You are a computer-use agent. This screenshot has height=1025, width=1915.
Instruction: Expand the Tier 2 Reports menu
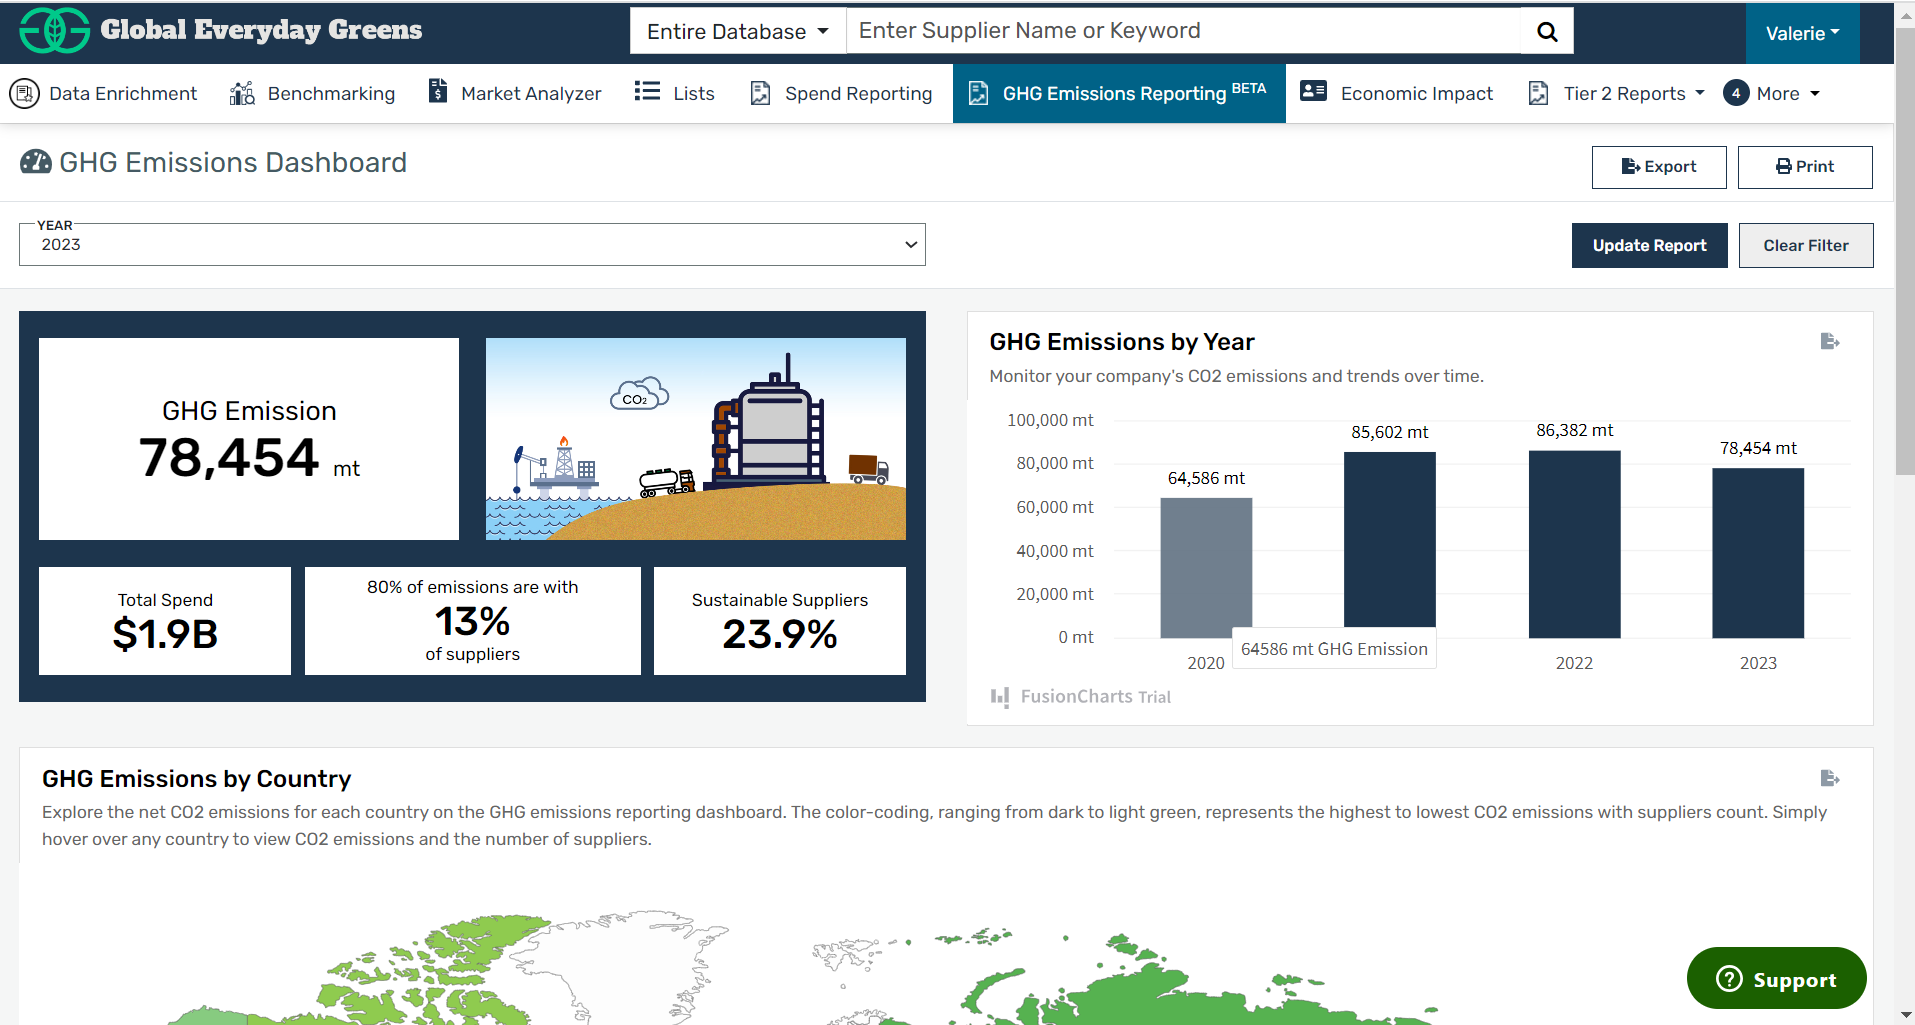1616,94
